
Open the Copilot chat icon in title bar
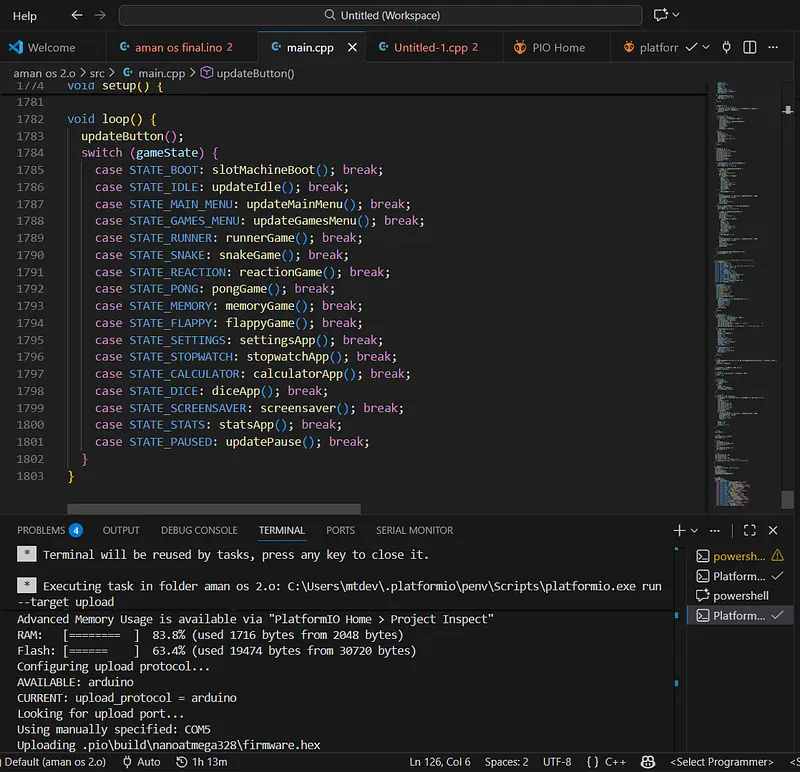click(x=660, y=15)
